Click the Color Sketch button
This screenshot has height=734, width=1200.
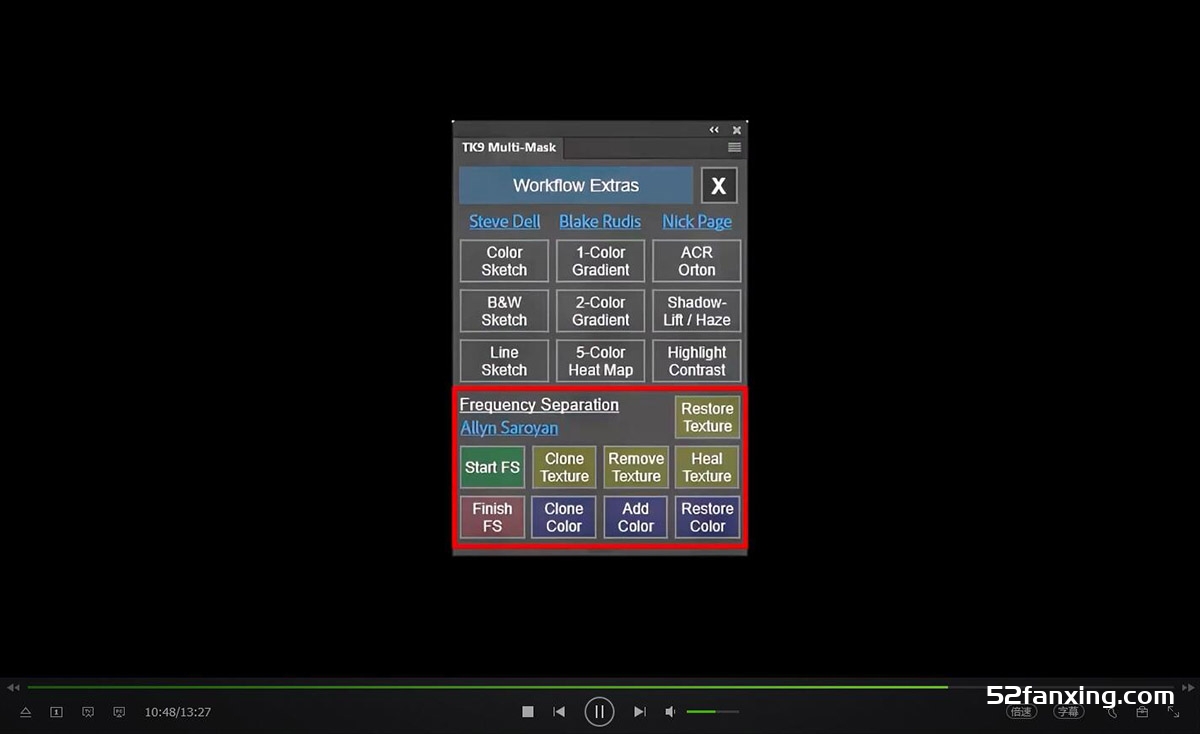tap(504, 261)
